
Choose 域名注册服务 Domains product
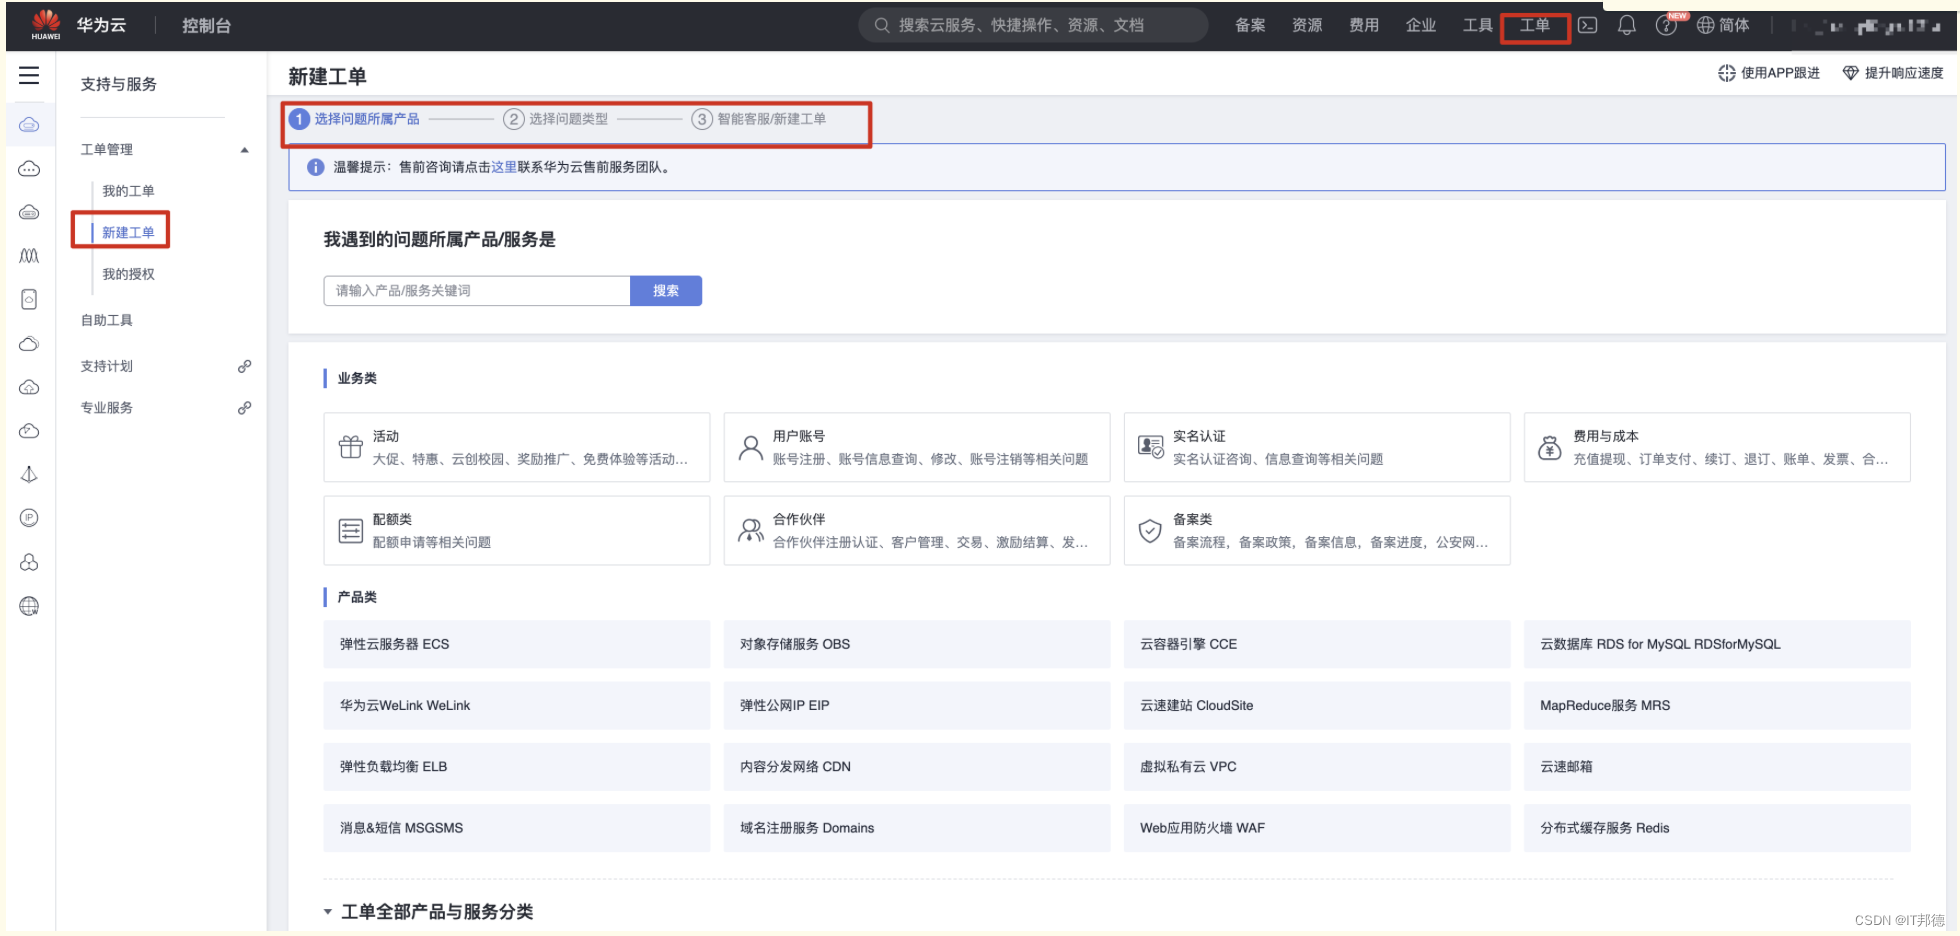(x=917, y=828)
